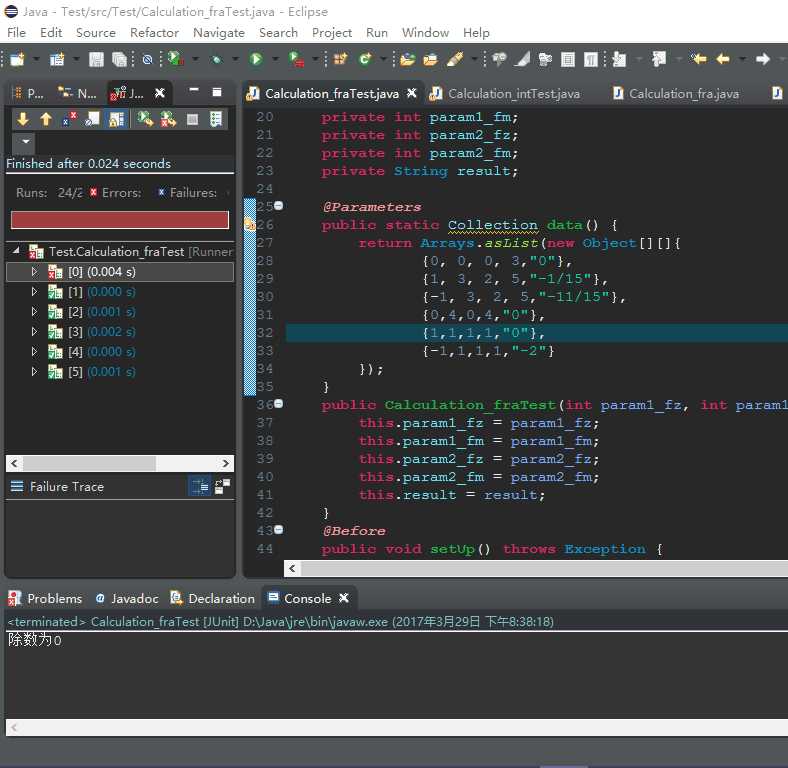Toggle Filter Stack Trace next to Failure Trace
Image resolution: width=788 pixels, height=768 pixels.
200,486
